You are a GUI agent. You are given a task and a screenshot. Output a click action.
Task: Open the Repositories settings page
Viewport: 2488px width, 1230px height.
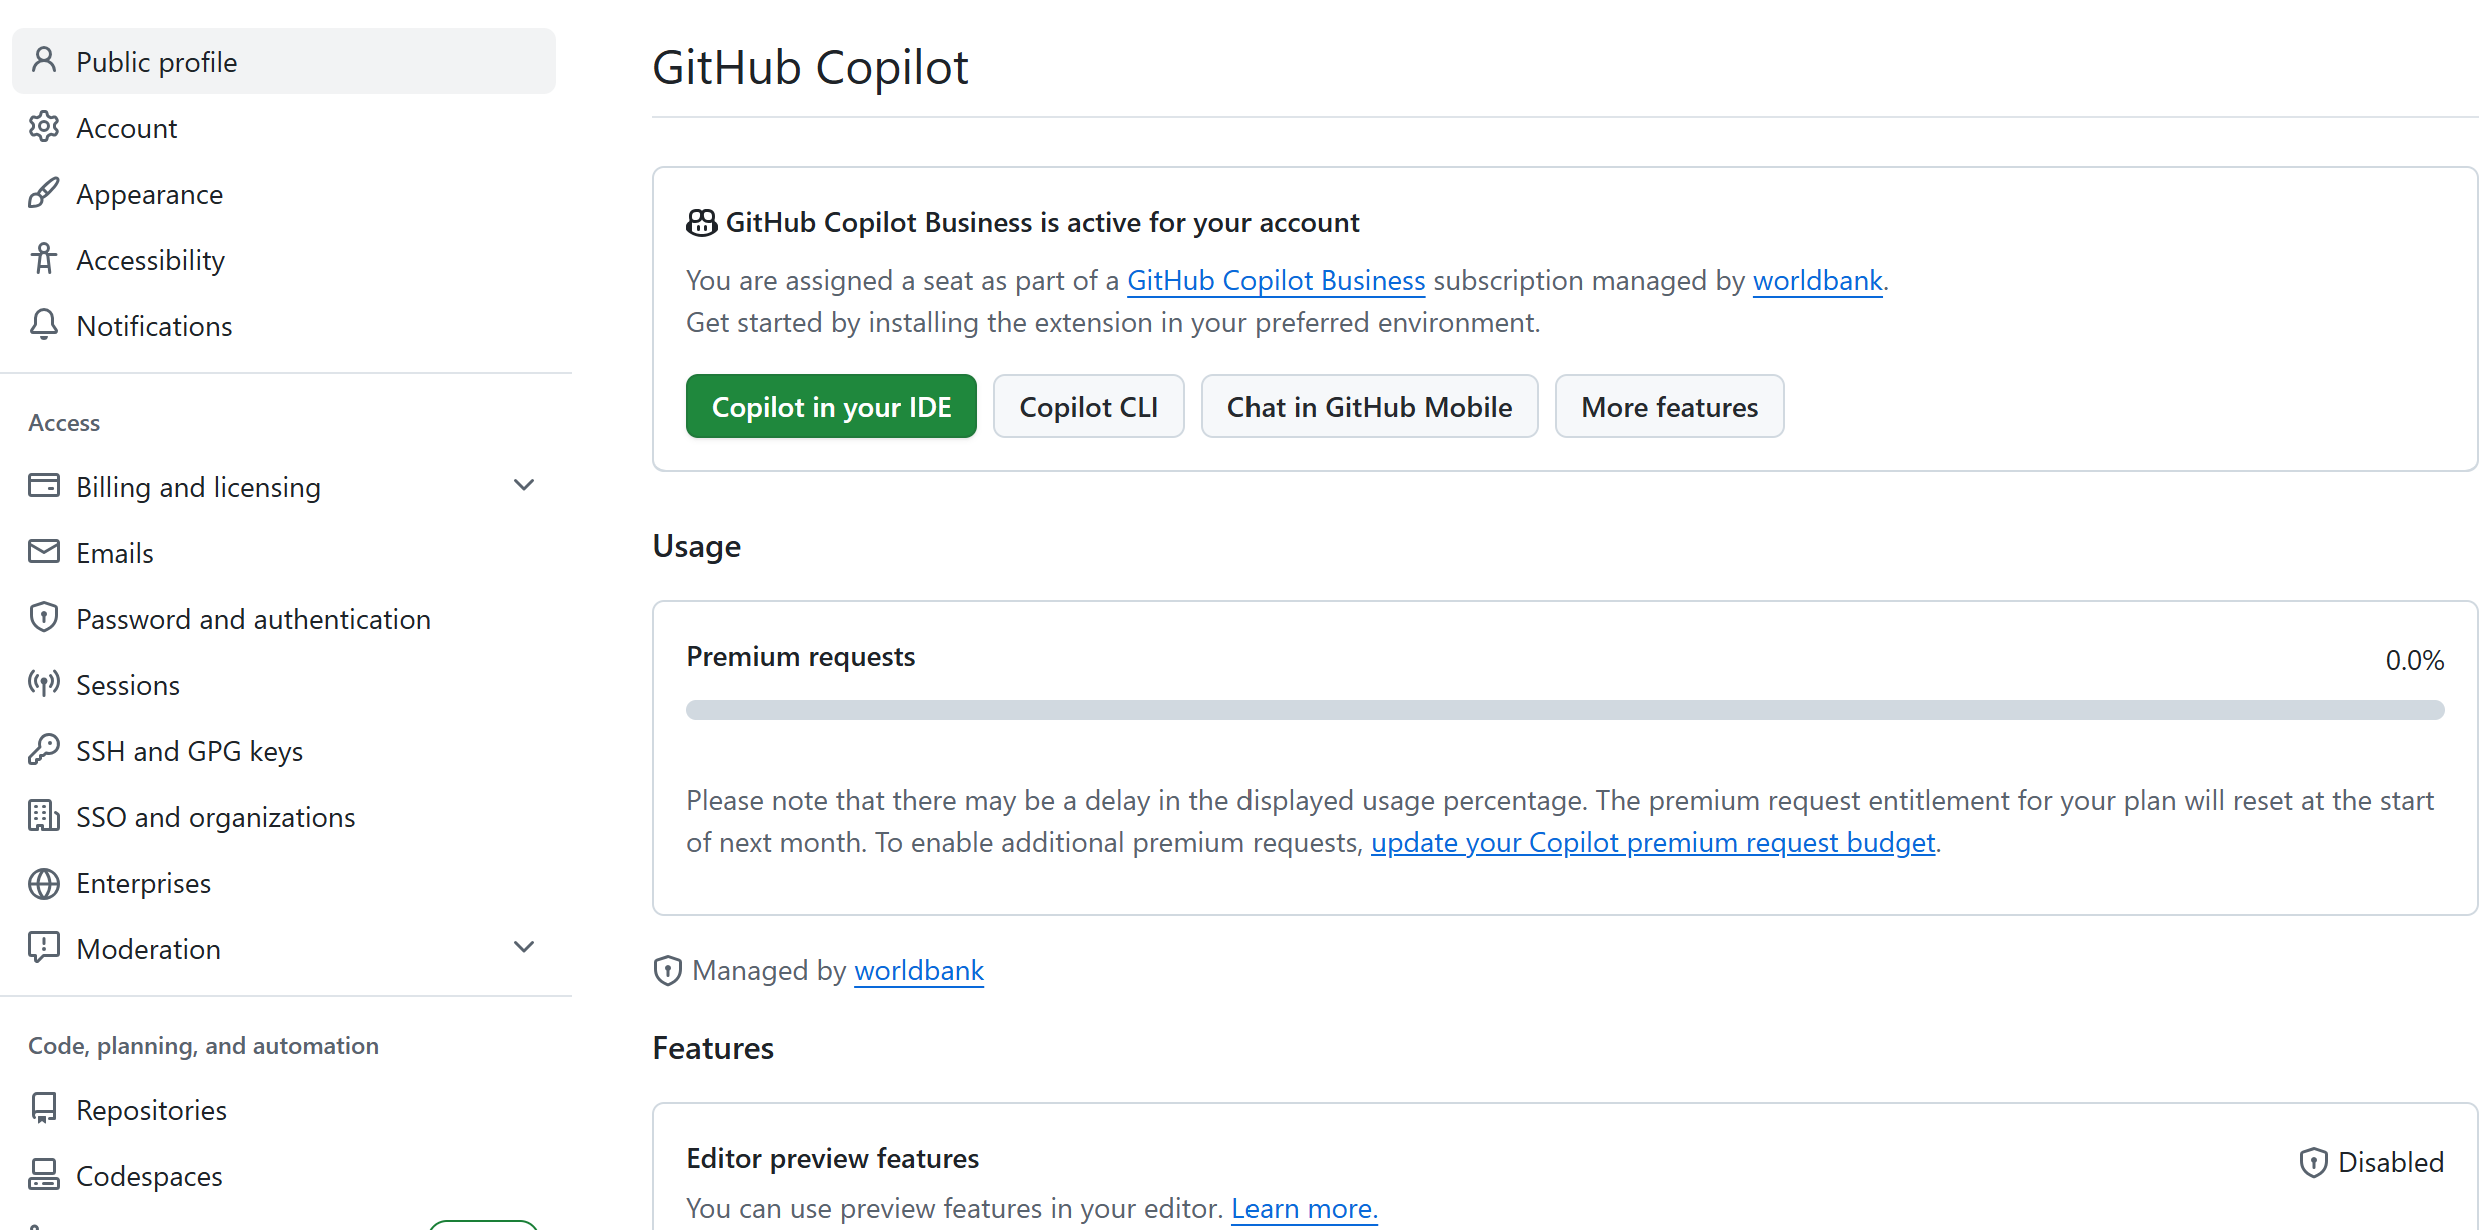pyautogui.click(x=151, y=1110)
